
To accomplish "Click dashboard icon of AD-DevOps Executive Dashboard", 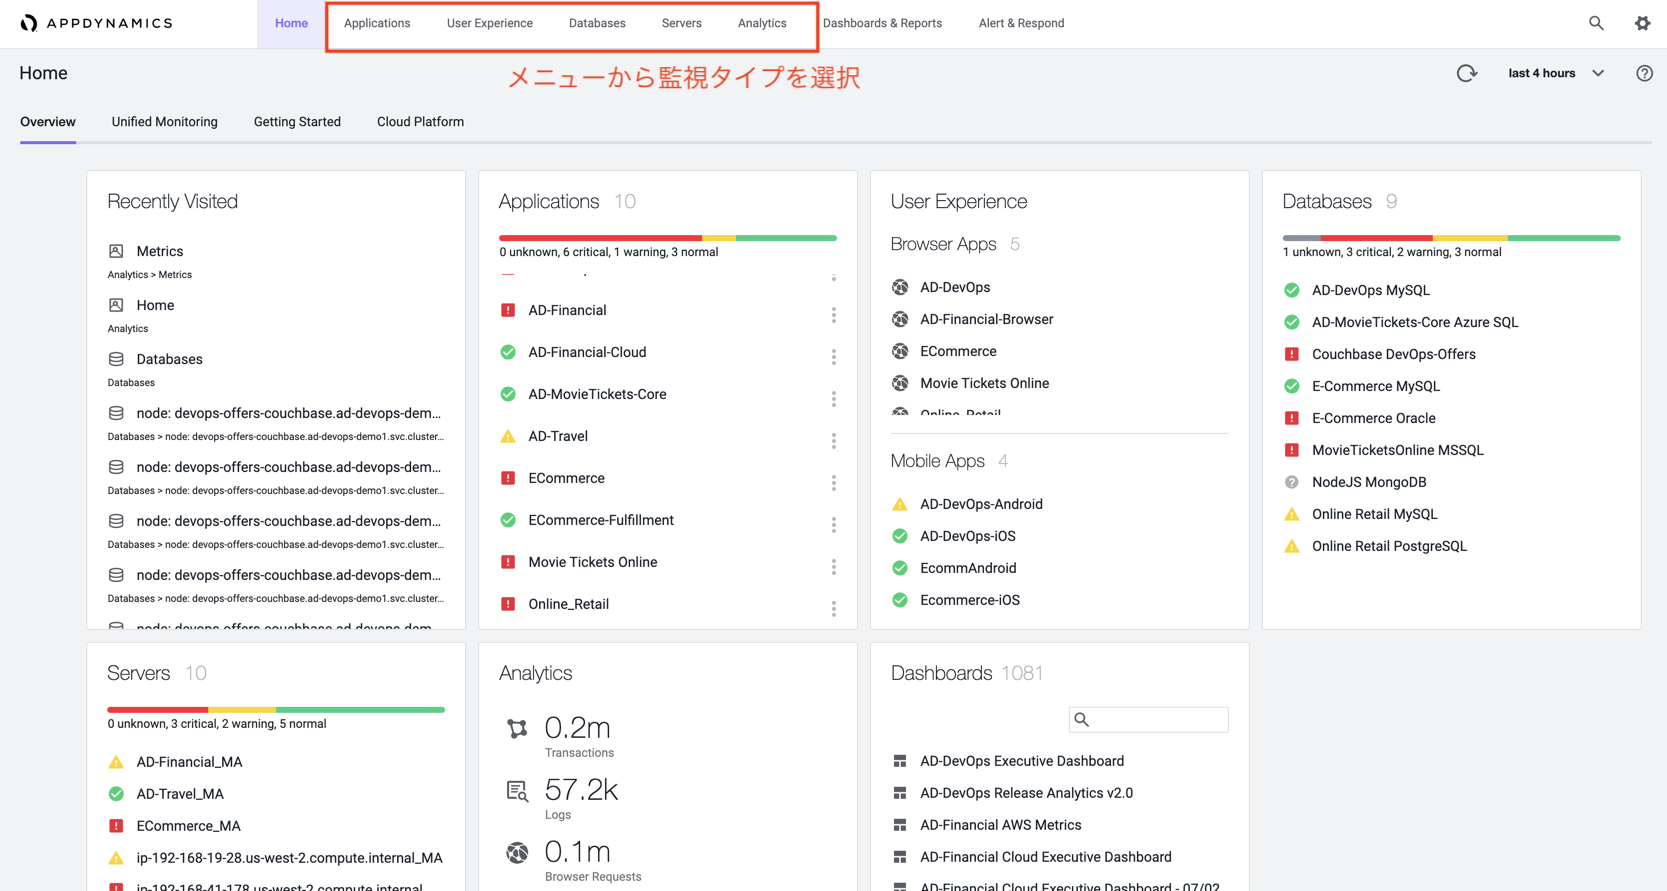I will coord(900,761).
